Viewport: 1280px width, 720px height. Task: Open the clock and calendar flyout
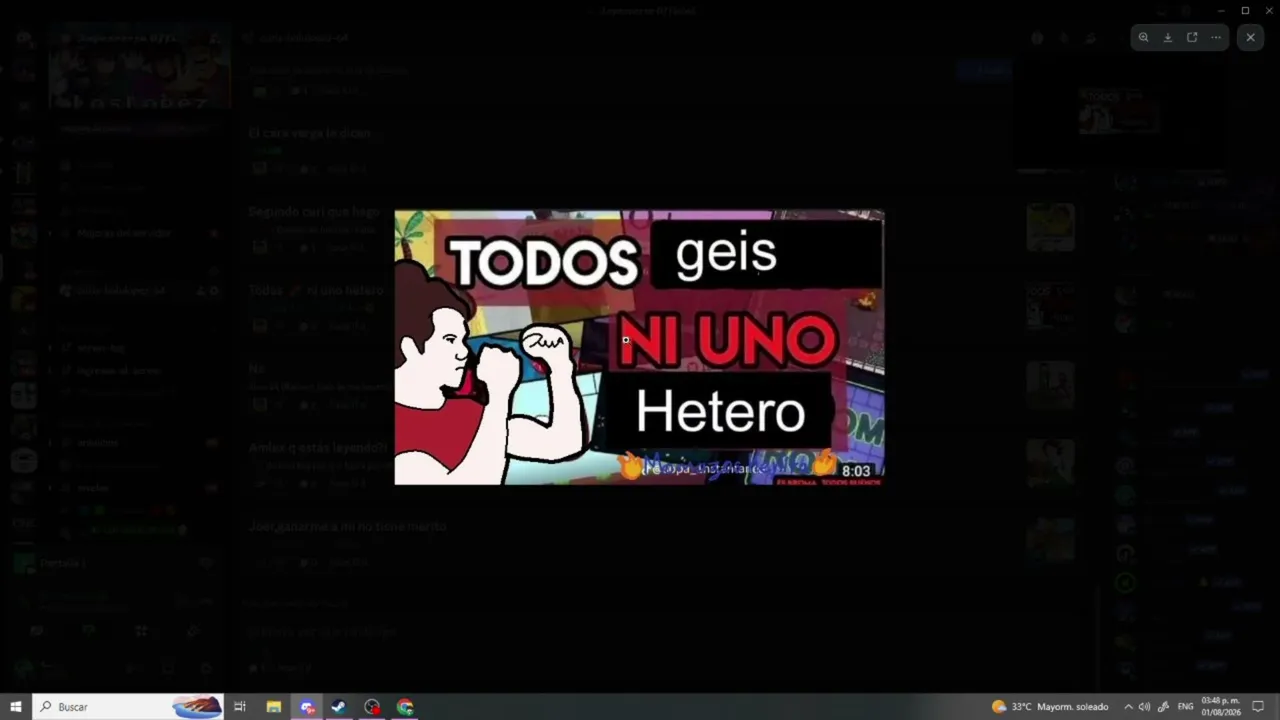point(1220,707)
